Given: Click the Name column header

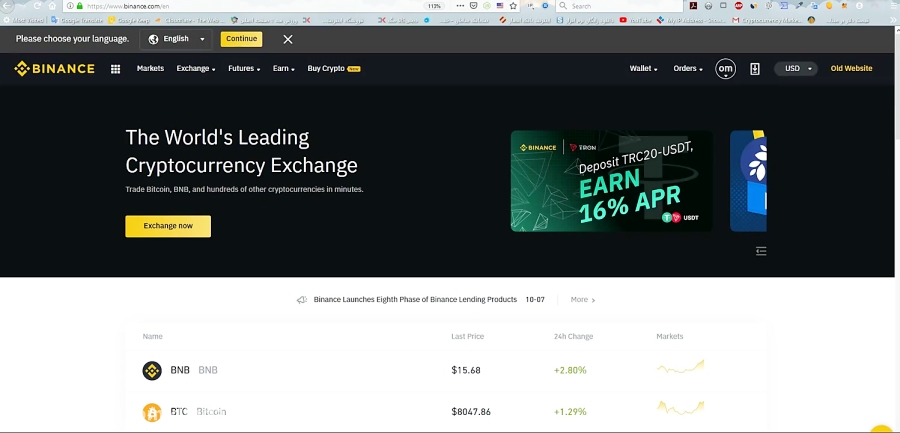Looking at the screenshot, I should pos(153,337).
